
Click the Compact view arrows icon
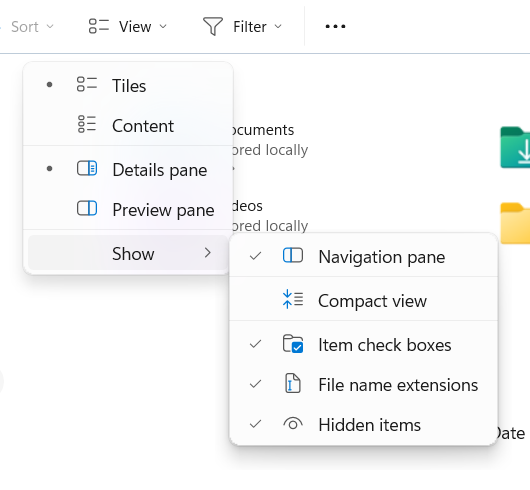coord(293,299)
